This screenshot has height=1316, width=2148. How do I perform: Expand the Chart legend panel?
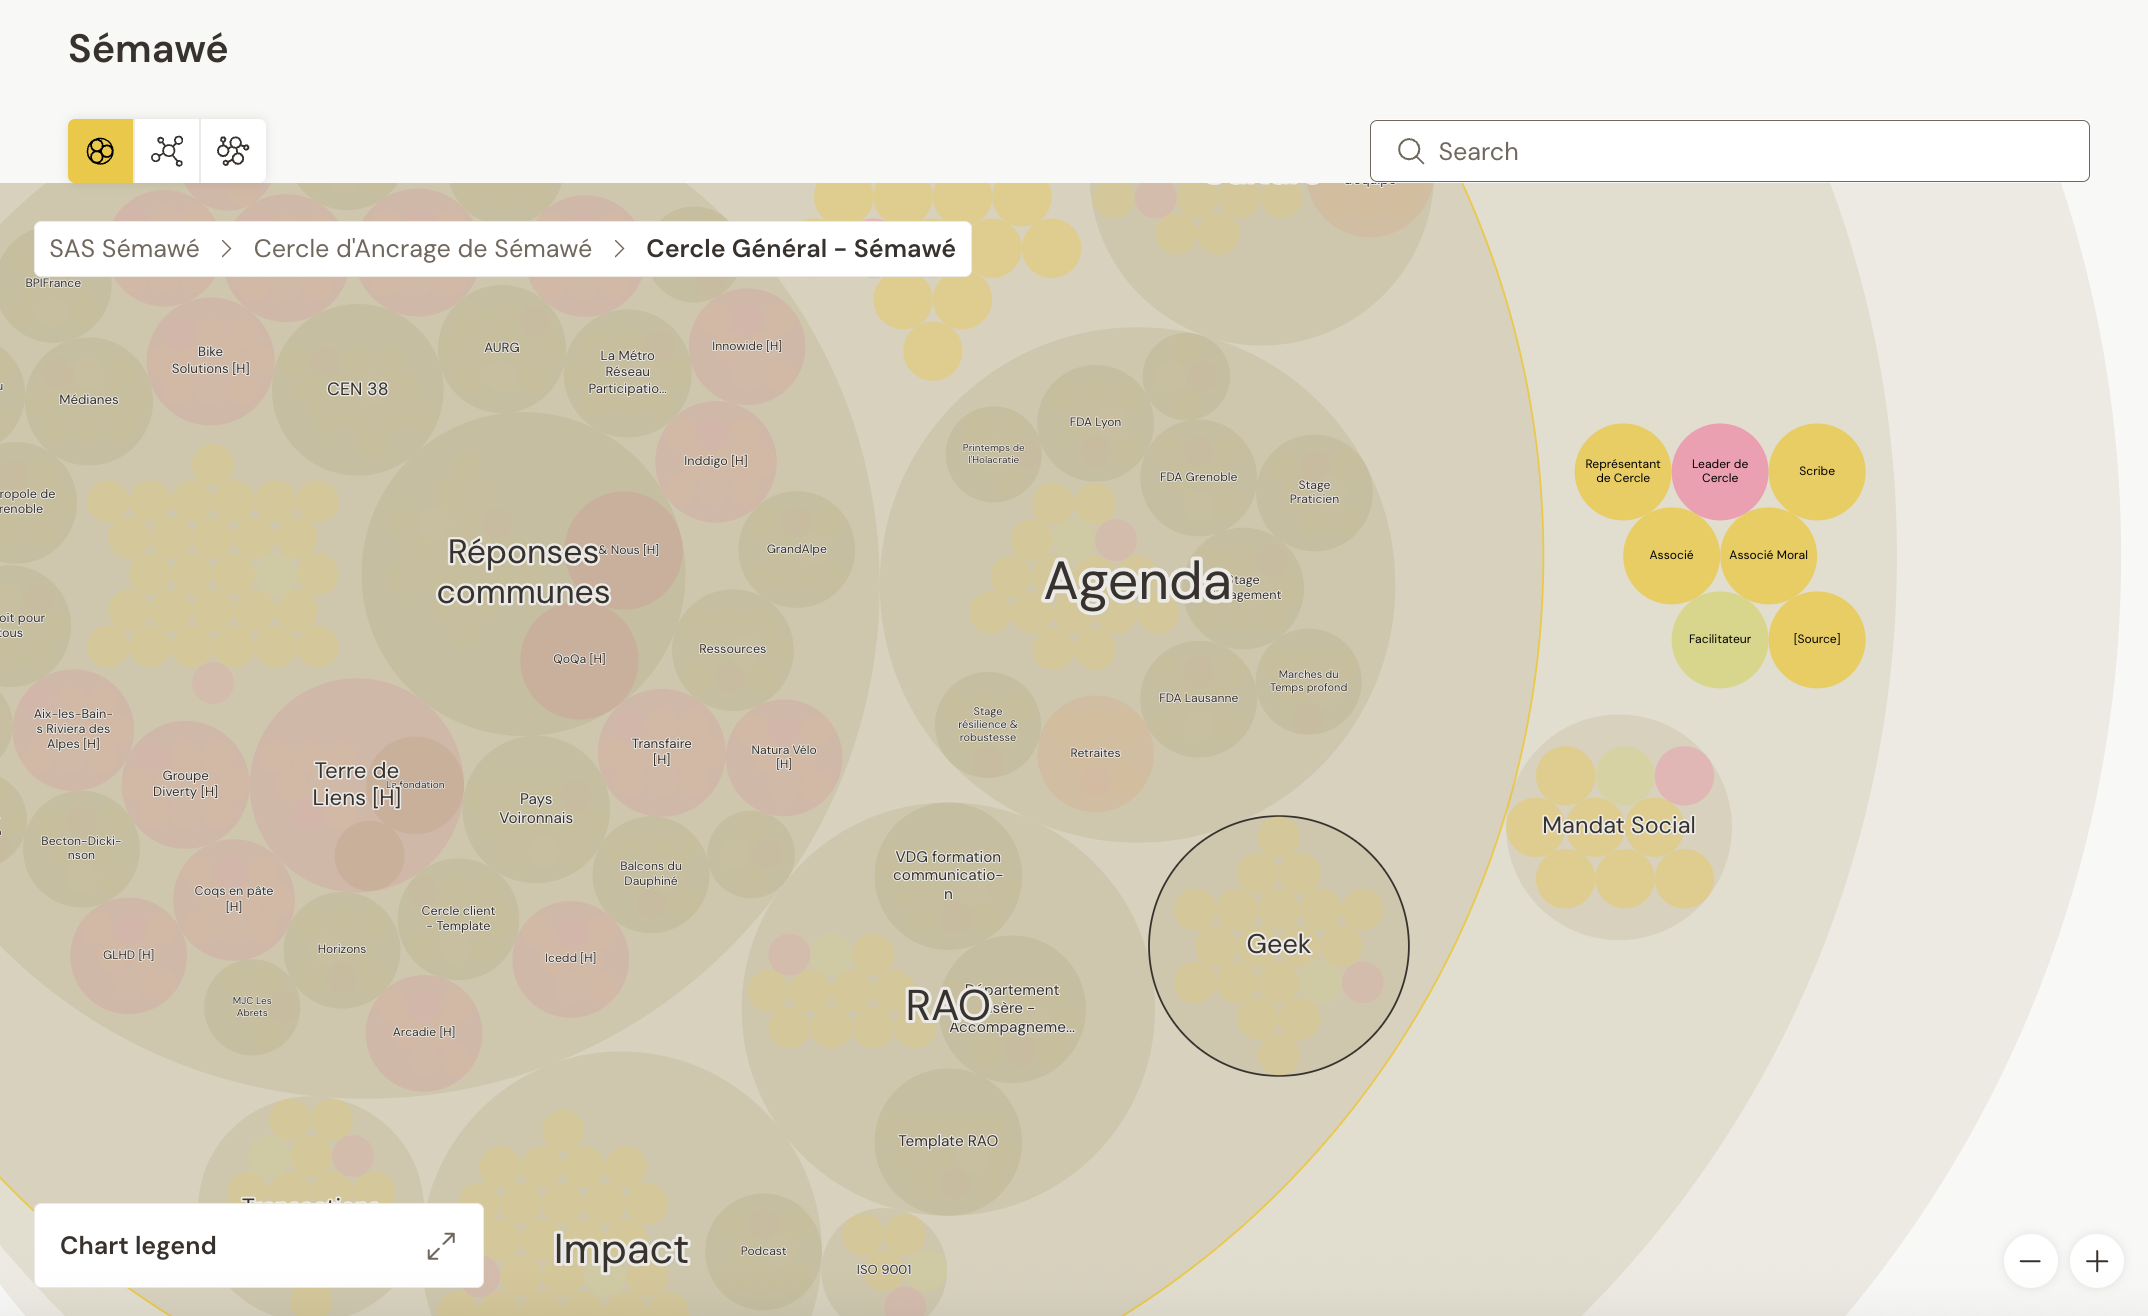point(441,1246)
